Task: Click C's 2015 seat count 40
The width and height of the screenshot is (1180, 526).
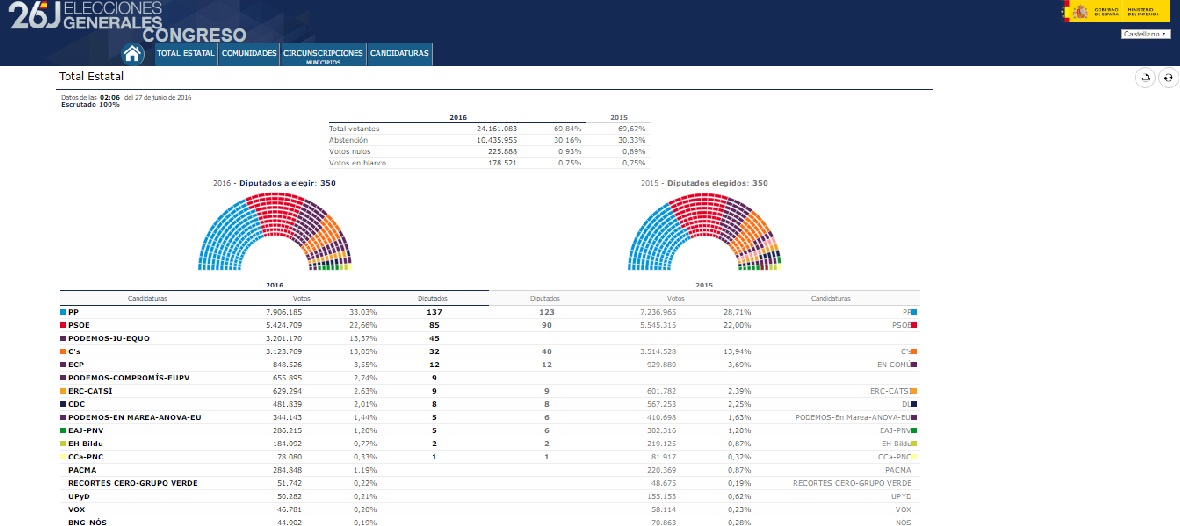Action: pos(547,351)
